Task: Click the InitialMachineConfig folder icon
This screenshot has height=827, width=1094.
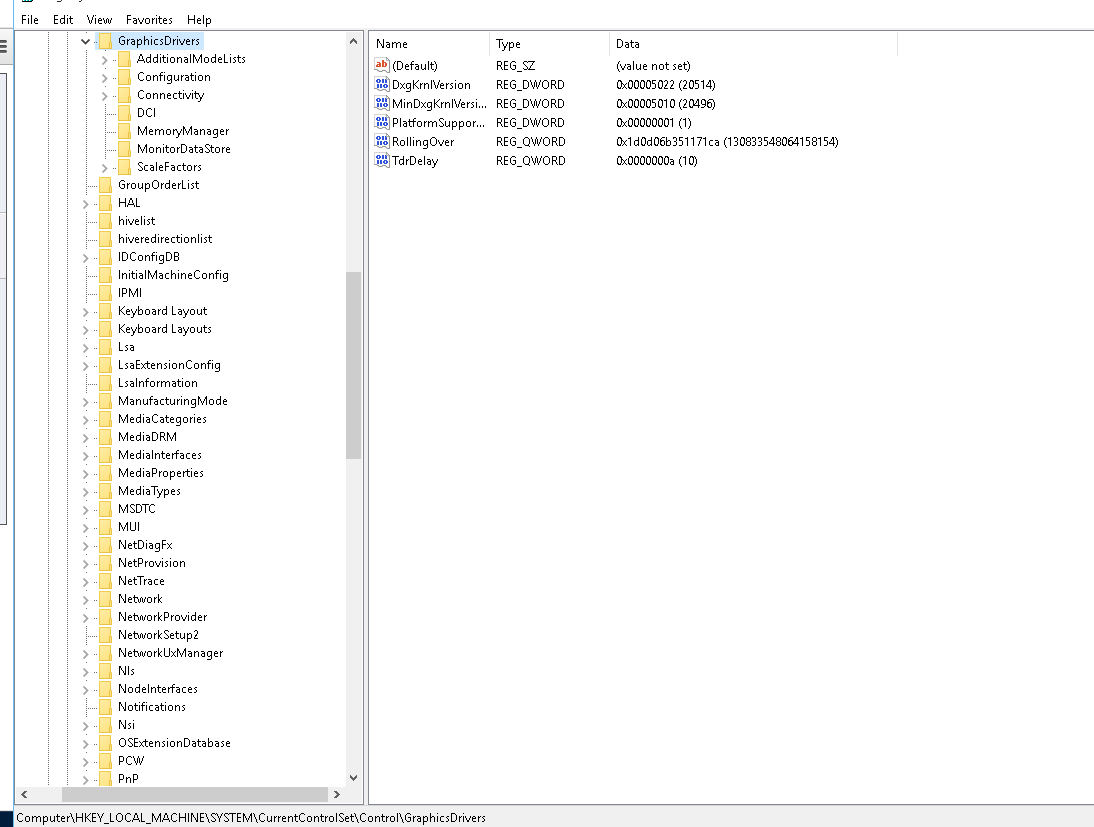Action: pyautogui.click(x=105, y=275)
